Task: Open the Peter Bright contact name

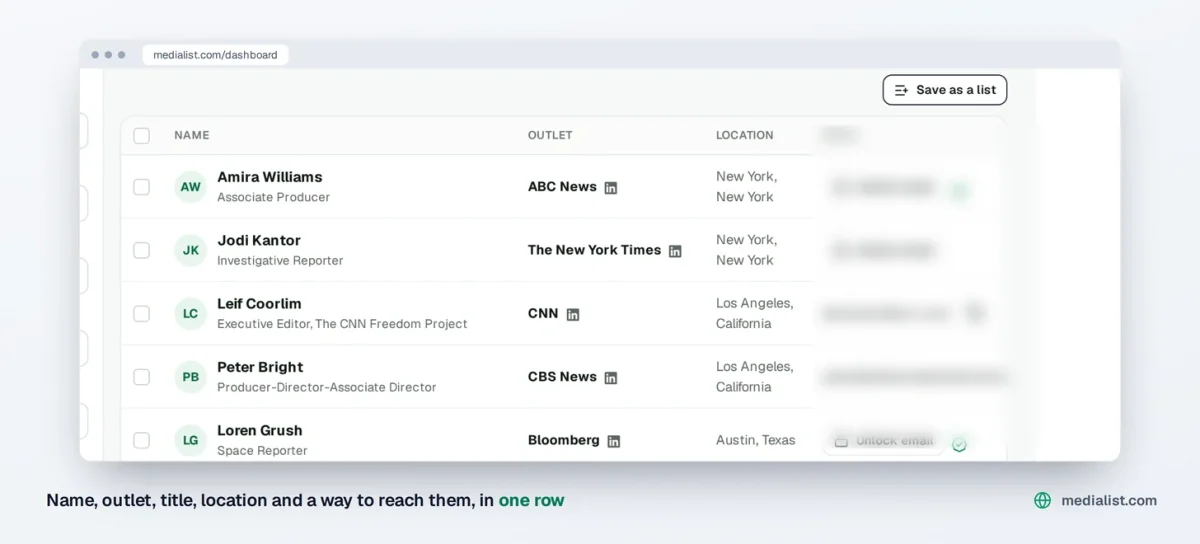Action: click(x=260, y=367)
